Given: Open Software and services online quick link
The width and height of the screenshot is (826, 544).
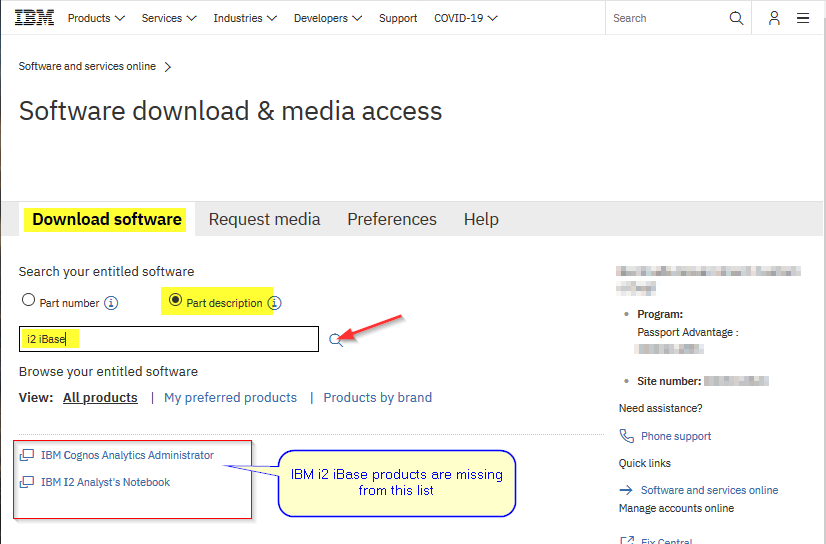Looking at the screenshot, I should pos(709,490).
